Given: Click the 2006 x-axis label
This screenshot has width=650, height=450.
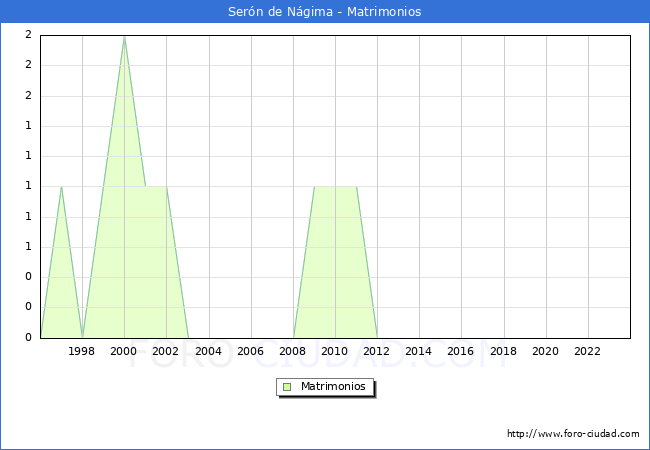Looking at the screenshot, I should [x=250, y=351].
